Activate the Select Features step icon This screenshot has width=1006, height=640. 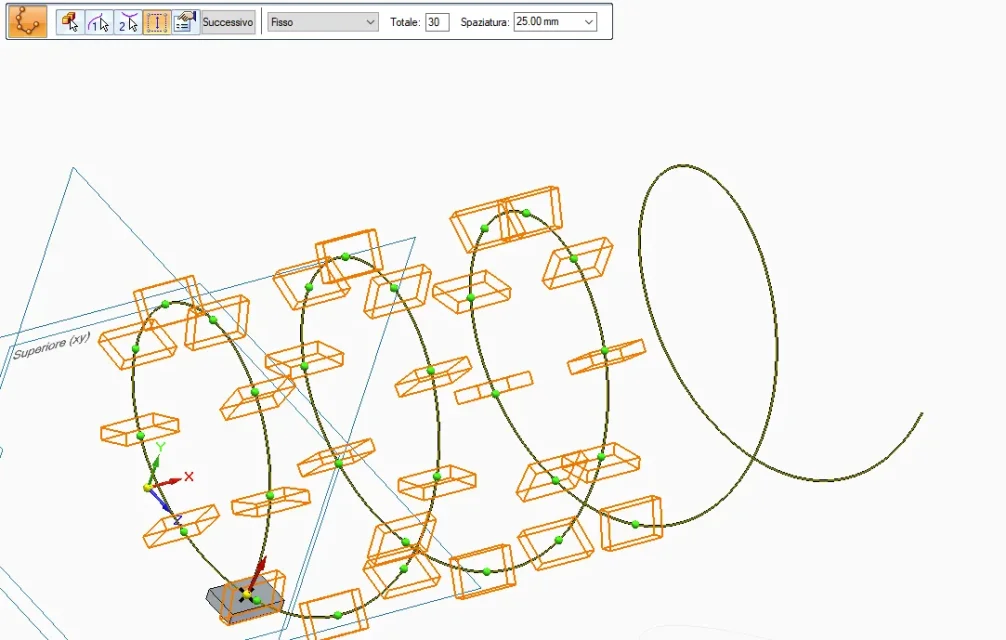click(x=69, y=21)
